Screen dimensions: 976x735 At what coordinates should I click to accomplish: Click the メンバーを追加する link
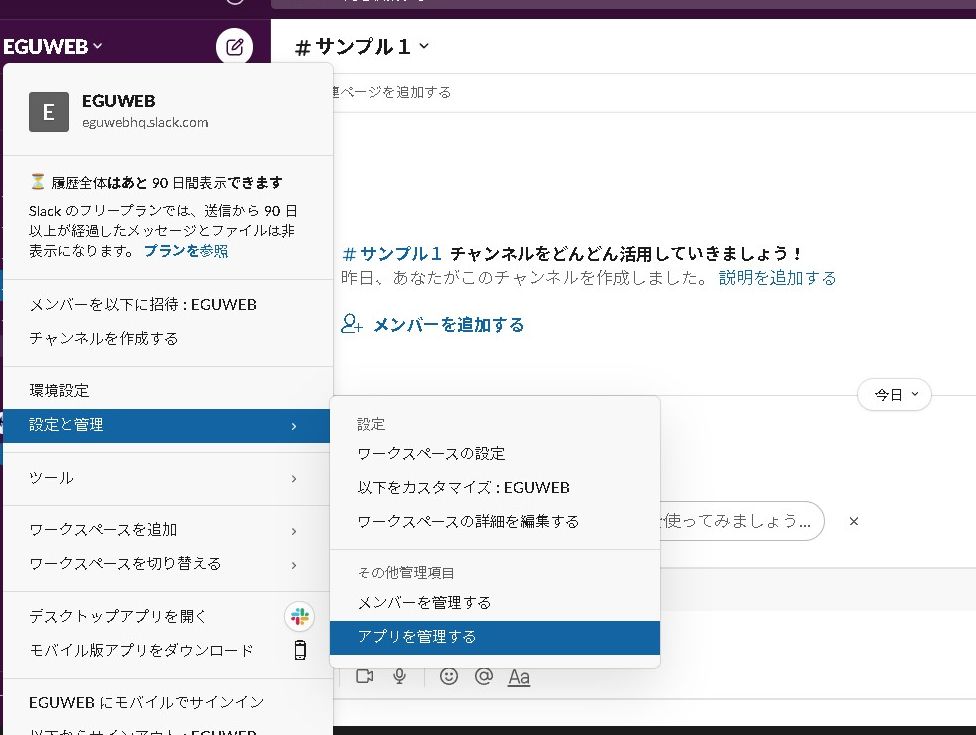point(449,324)
